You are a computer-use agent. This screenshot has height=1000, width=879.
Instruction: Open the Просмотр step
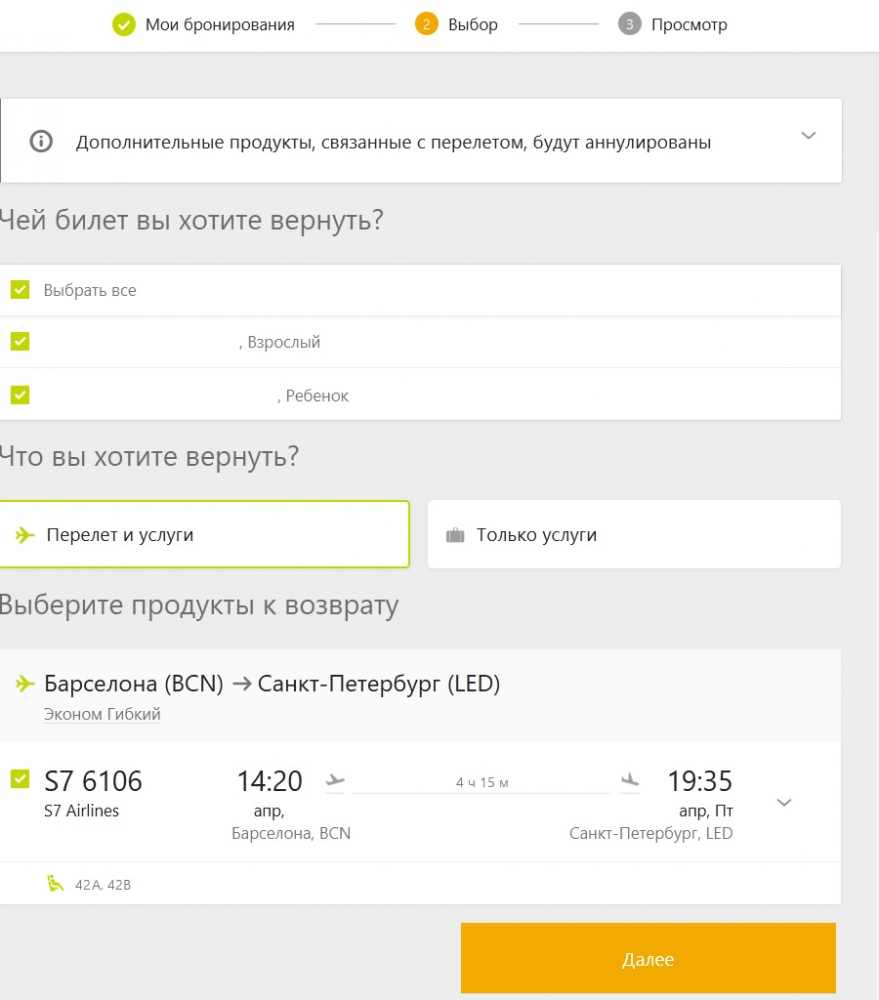pyautogui.click(x=689, y=25)
